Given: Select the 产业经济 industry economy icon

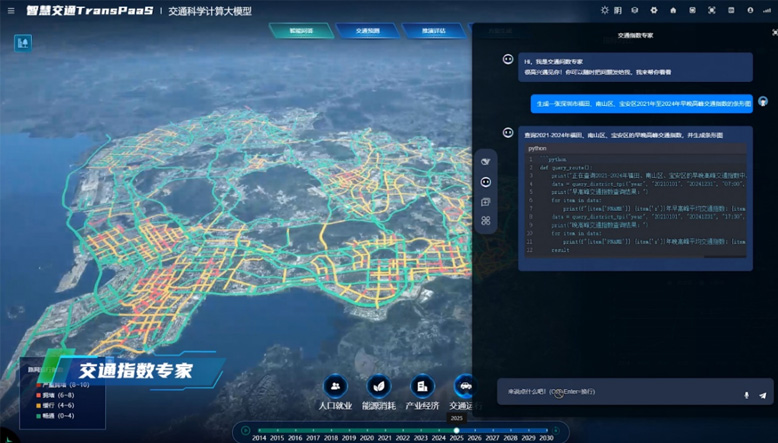Looking at the screenshot, I should click(423, 386).
